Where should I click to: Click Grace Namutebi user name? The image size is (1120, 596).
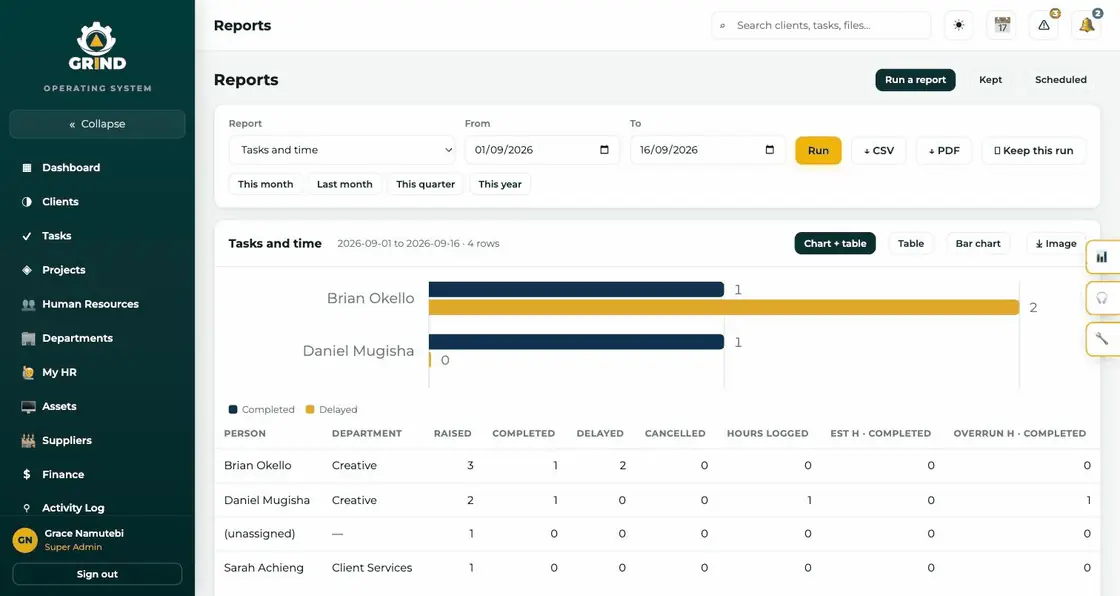tap(84, 534)
